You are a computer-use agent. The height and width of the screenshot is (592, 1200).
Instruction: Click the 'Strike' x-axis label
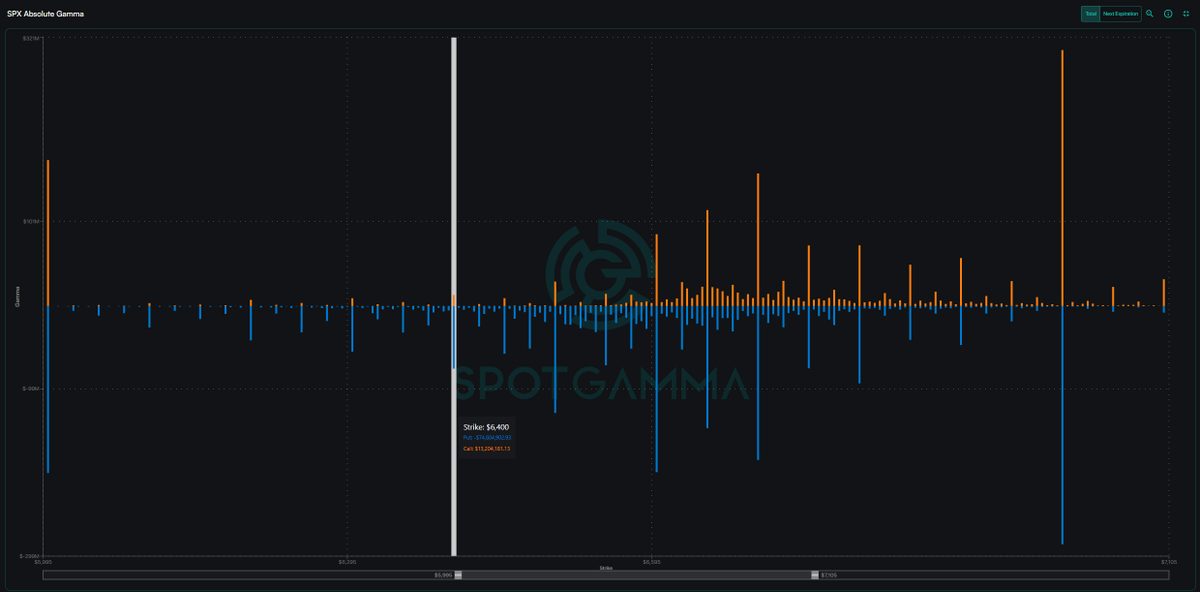(x=606, y=567)
